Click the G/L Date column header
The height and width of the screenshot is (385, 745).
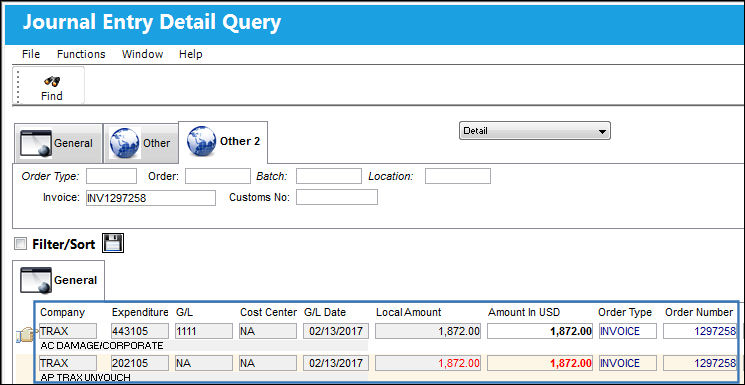325,312
